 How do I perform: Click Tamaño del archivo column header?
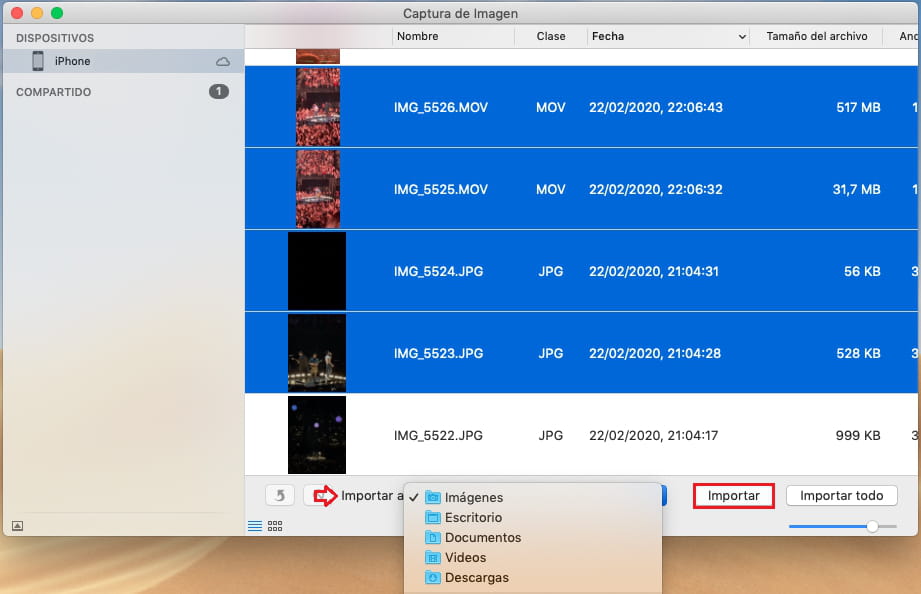click(x=816, y=36)
